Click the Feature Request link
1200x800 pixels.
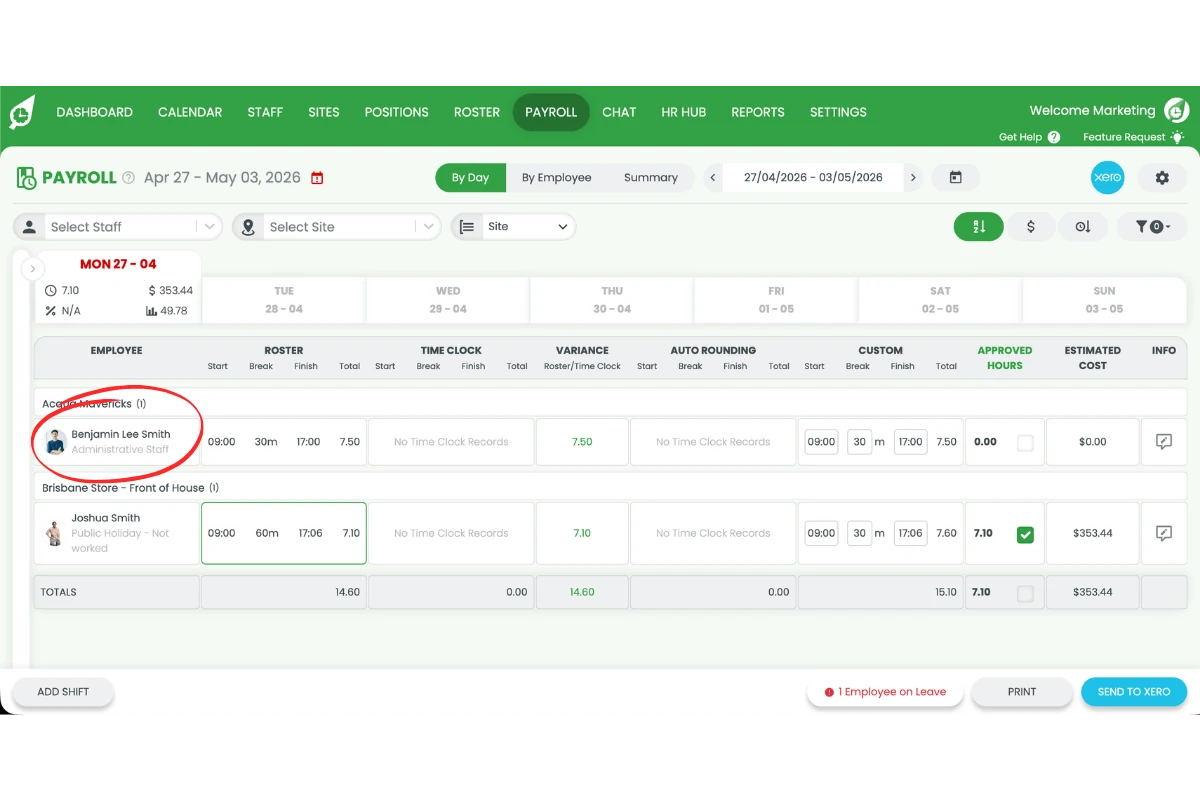pyautogui.click(x=1124, y=137)
